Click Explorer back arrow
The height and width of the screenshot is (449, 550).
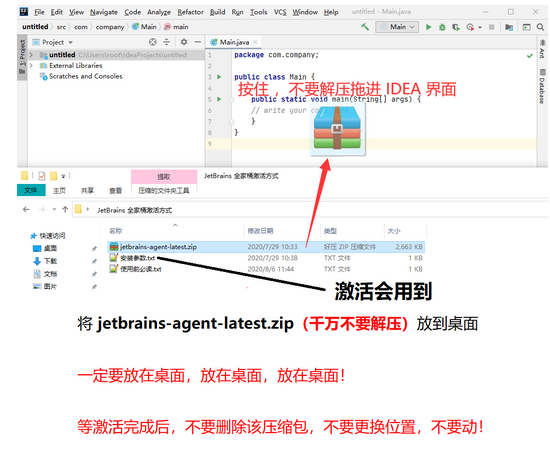click(x=26, y=209)
